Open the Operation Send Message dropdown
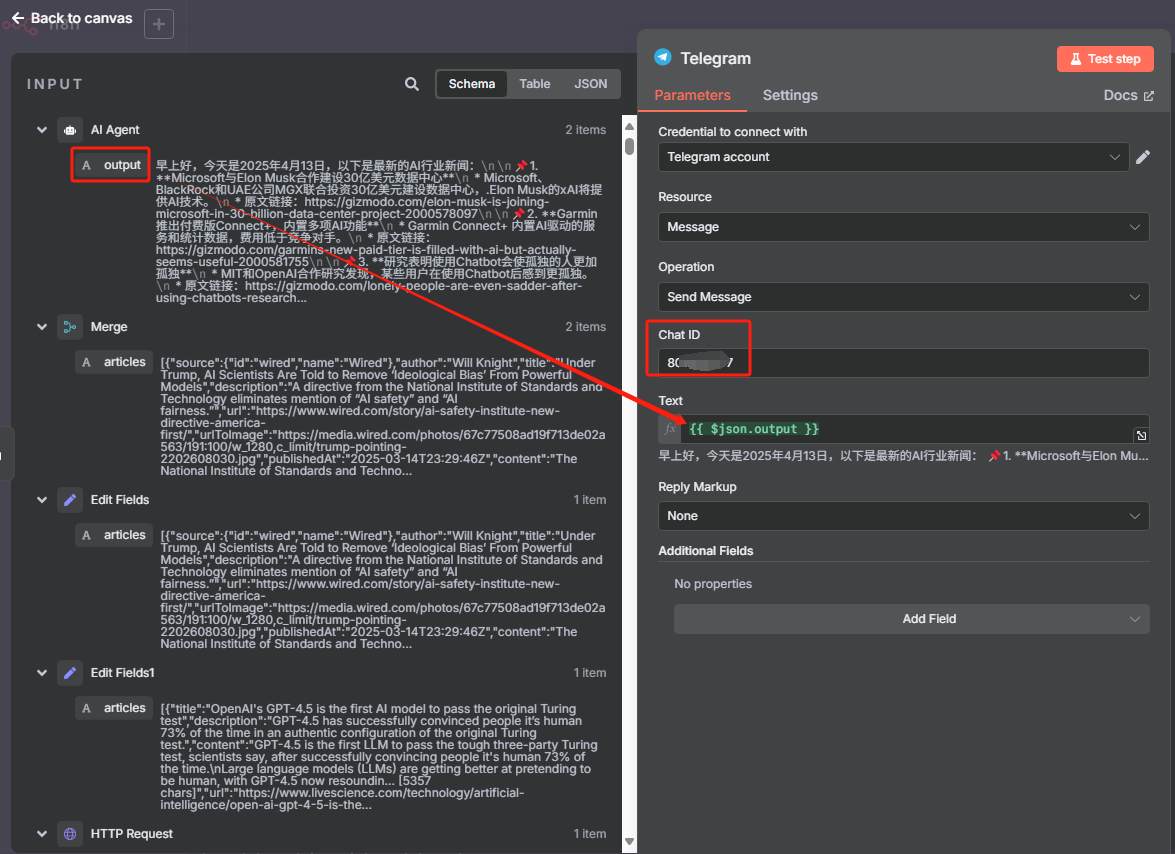Screen dimensions: 1175x854 tap(903, 297)
